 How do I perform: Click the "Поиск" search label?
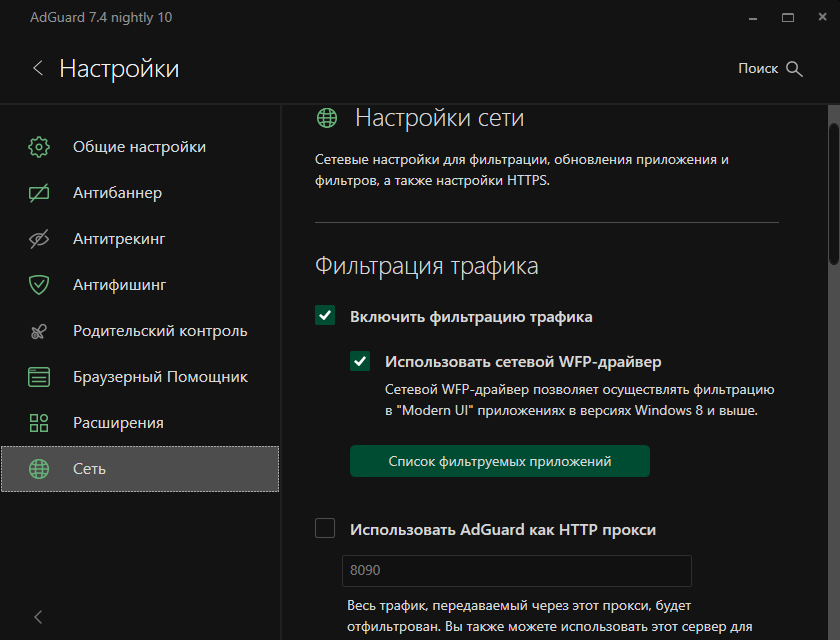tap(757, 69)
